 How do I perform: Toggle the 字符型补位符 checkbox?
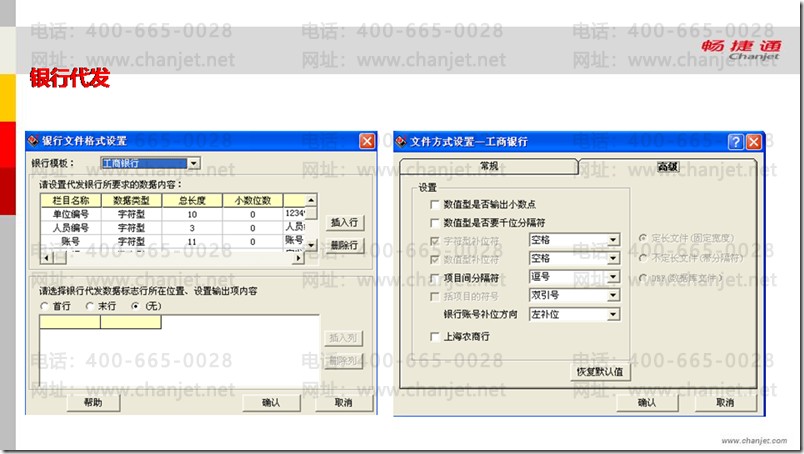pyautogui.click(x=435, y=241)
